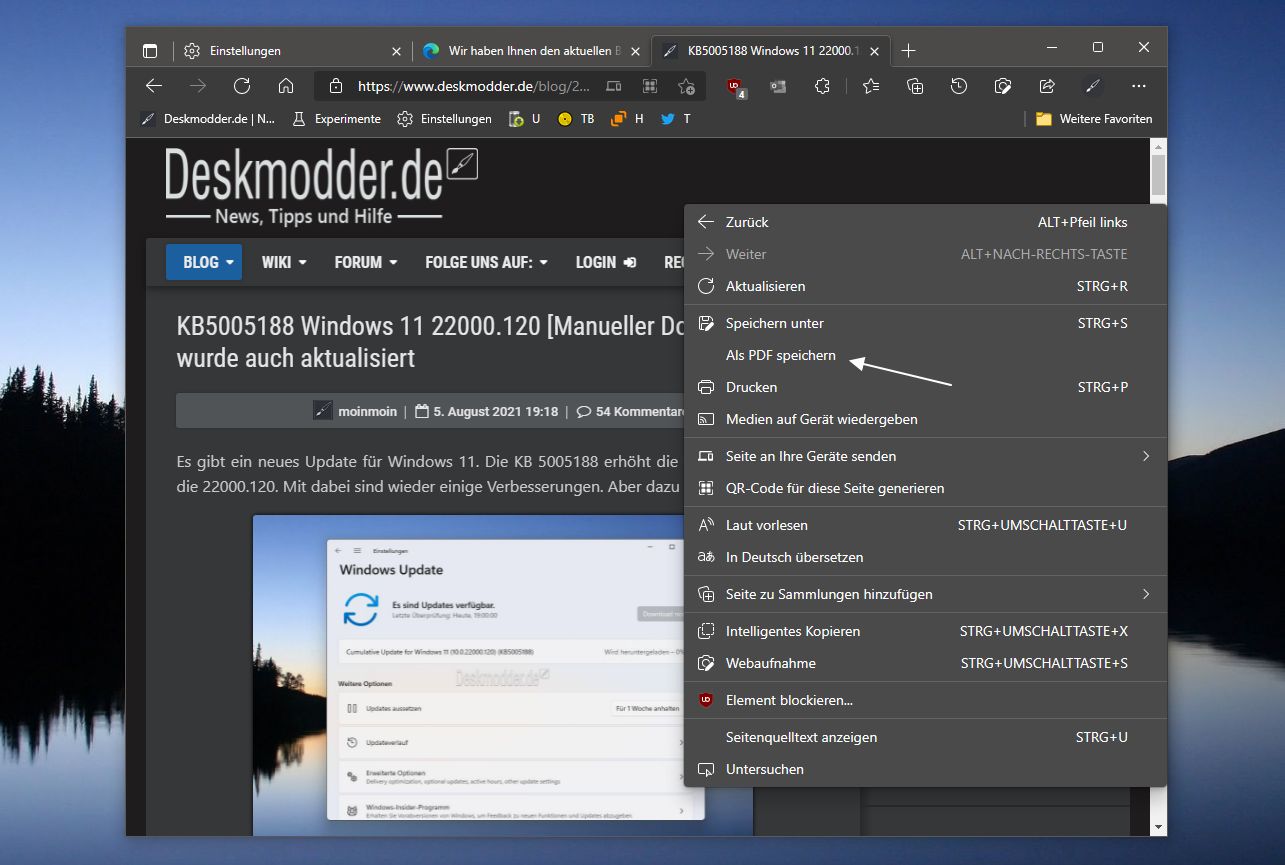Screen dimensions: 1285x865
Task: Open the 54 Kommentare link
Action: coord(632,411)
